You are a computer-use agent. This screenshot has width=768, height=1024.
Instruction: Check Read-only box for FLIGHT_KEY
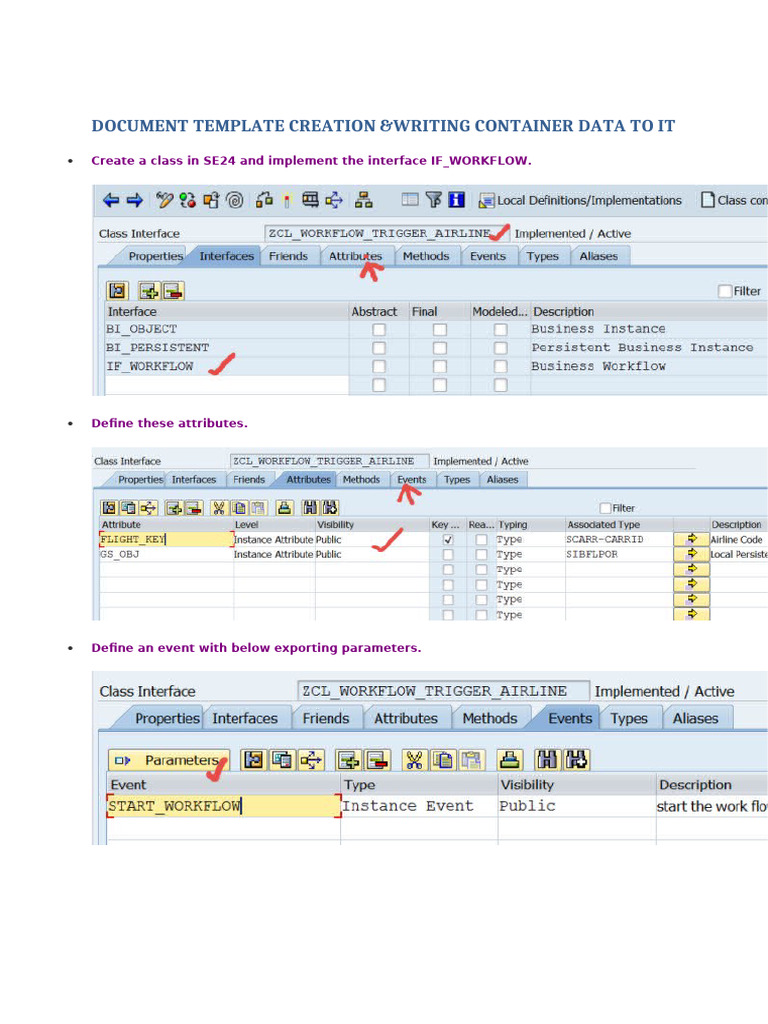pyautogui.click(x=481, y=539)
